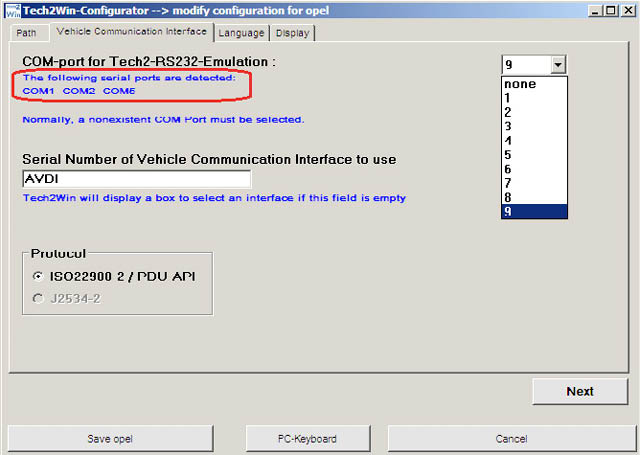Click the serial number AVDI input field
The height and width of the screenshot is (455, 640).
(136, 179)
